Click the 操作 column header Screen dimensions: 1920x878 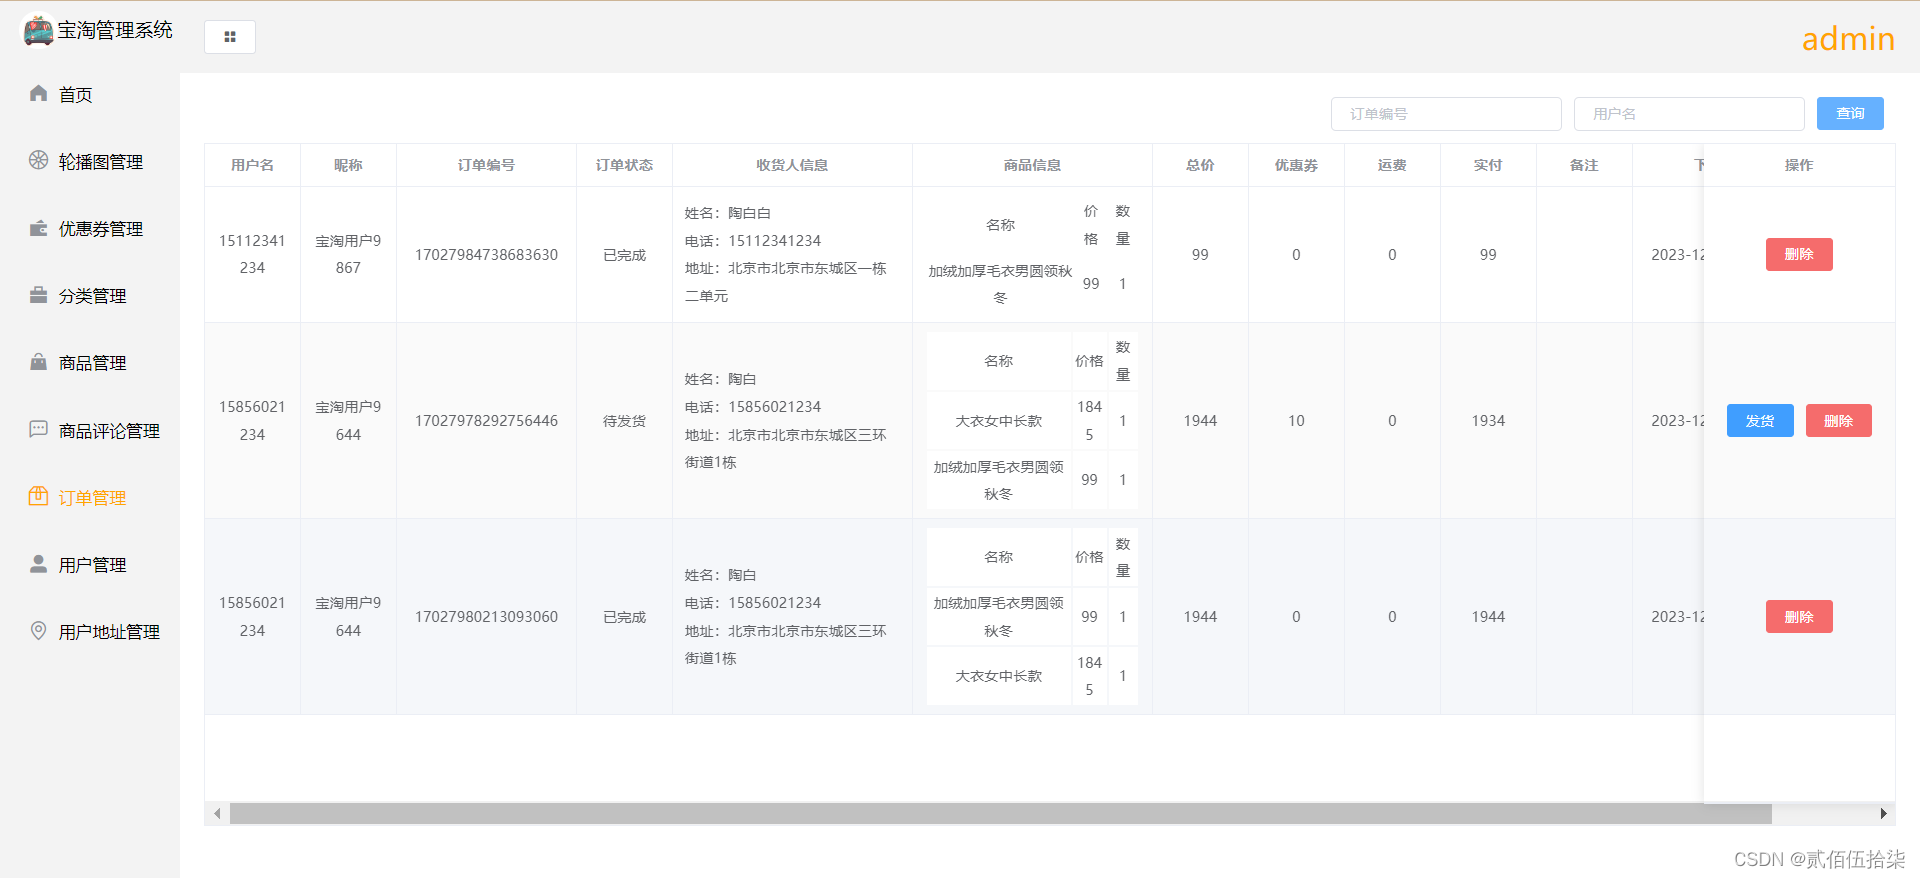pos(1799,165)
